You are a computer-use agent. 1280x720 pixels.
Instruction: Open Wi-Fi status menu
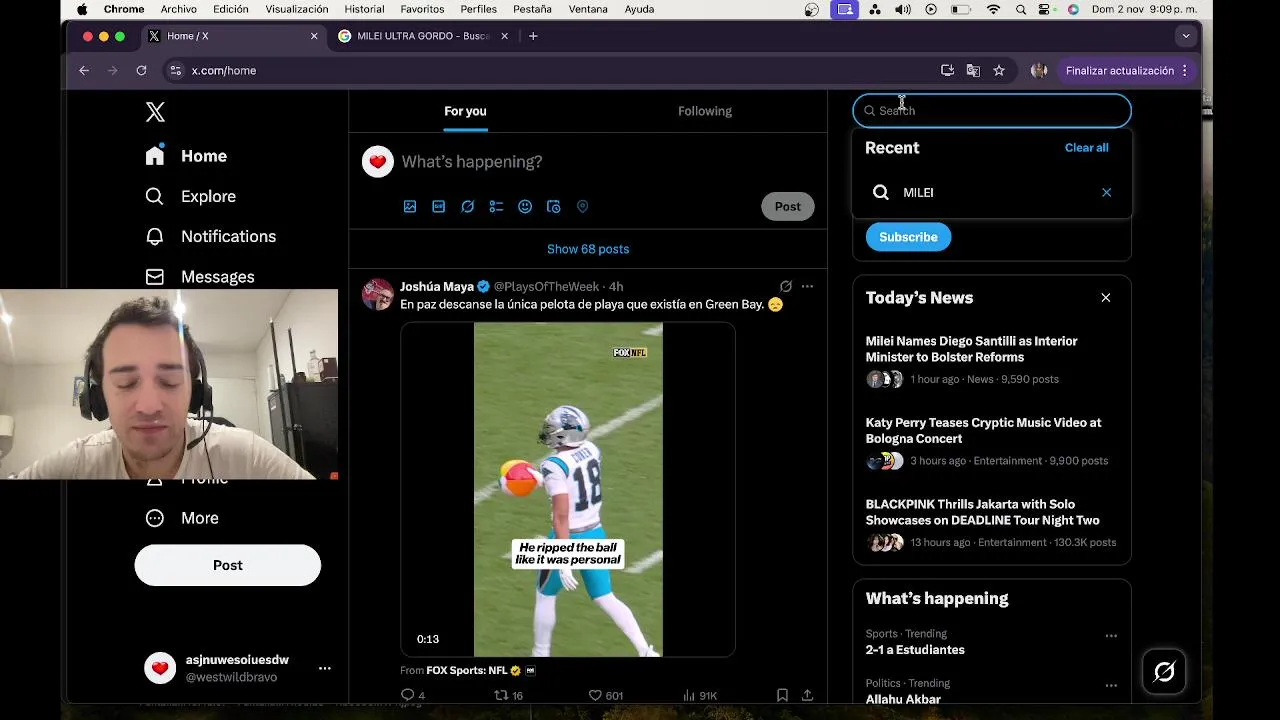pos(993,9)
